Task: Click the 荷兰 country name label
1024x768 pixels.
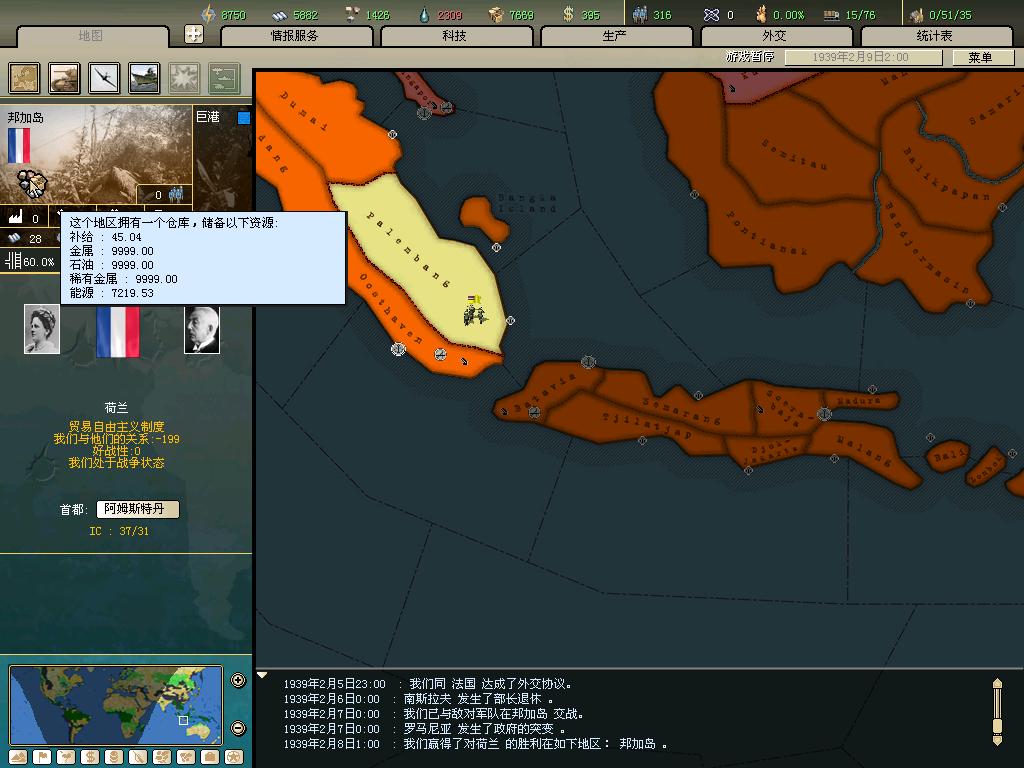Action: click(x=116, y=408)
